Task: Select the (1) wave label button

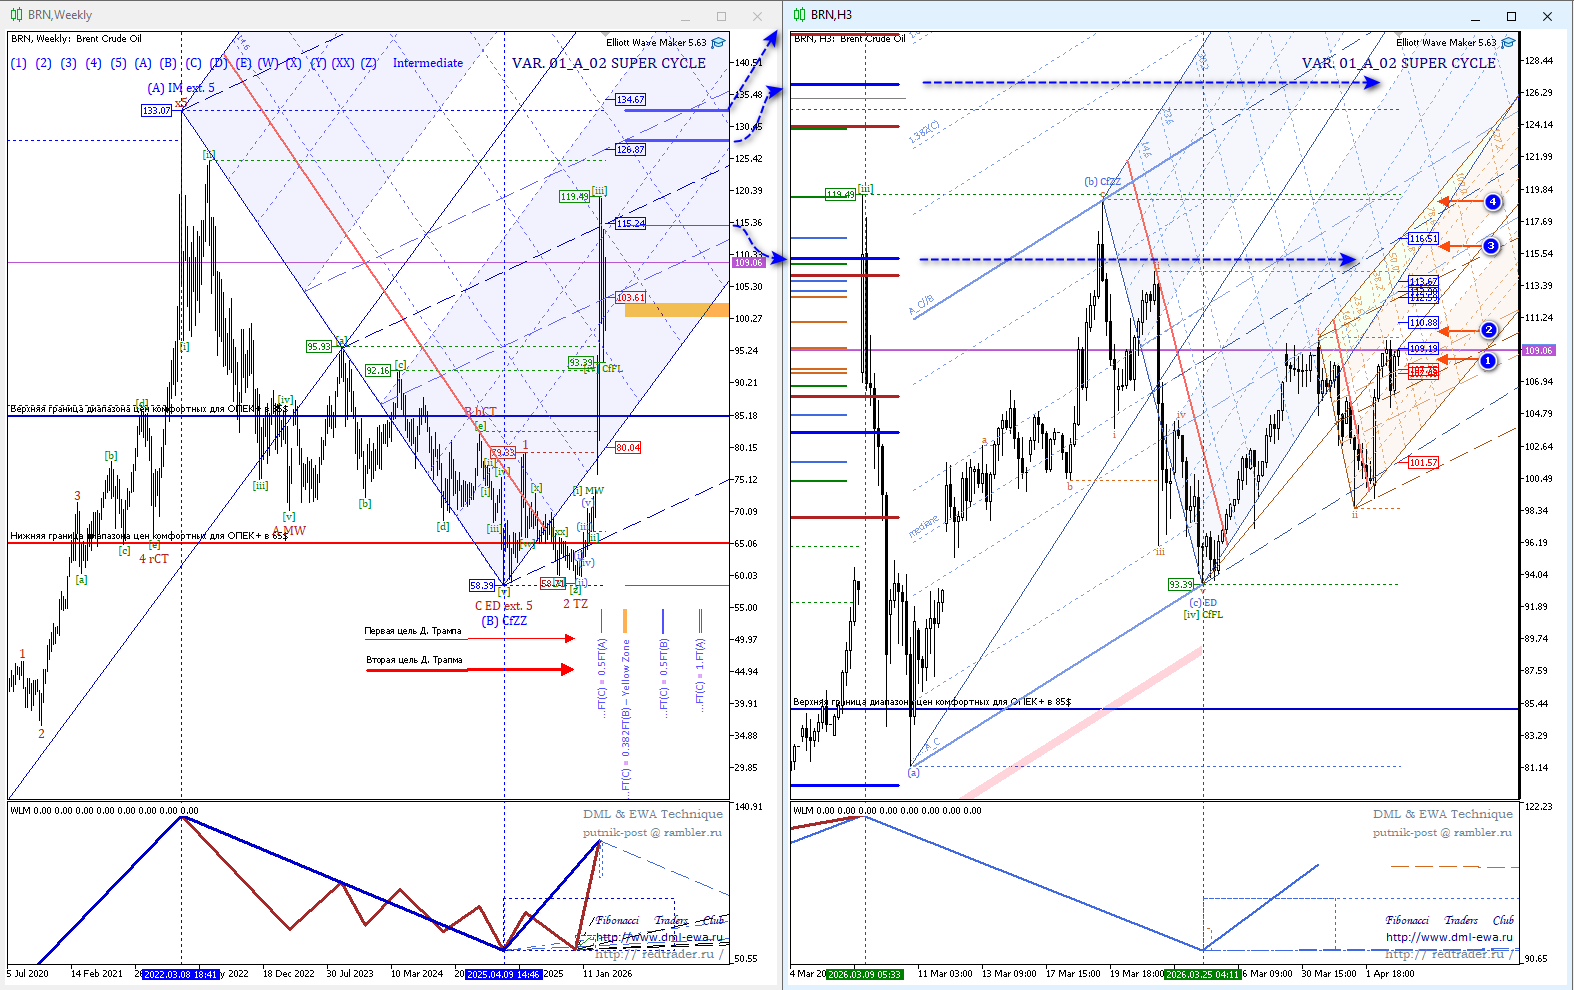Action: point(19,63)
